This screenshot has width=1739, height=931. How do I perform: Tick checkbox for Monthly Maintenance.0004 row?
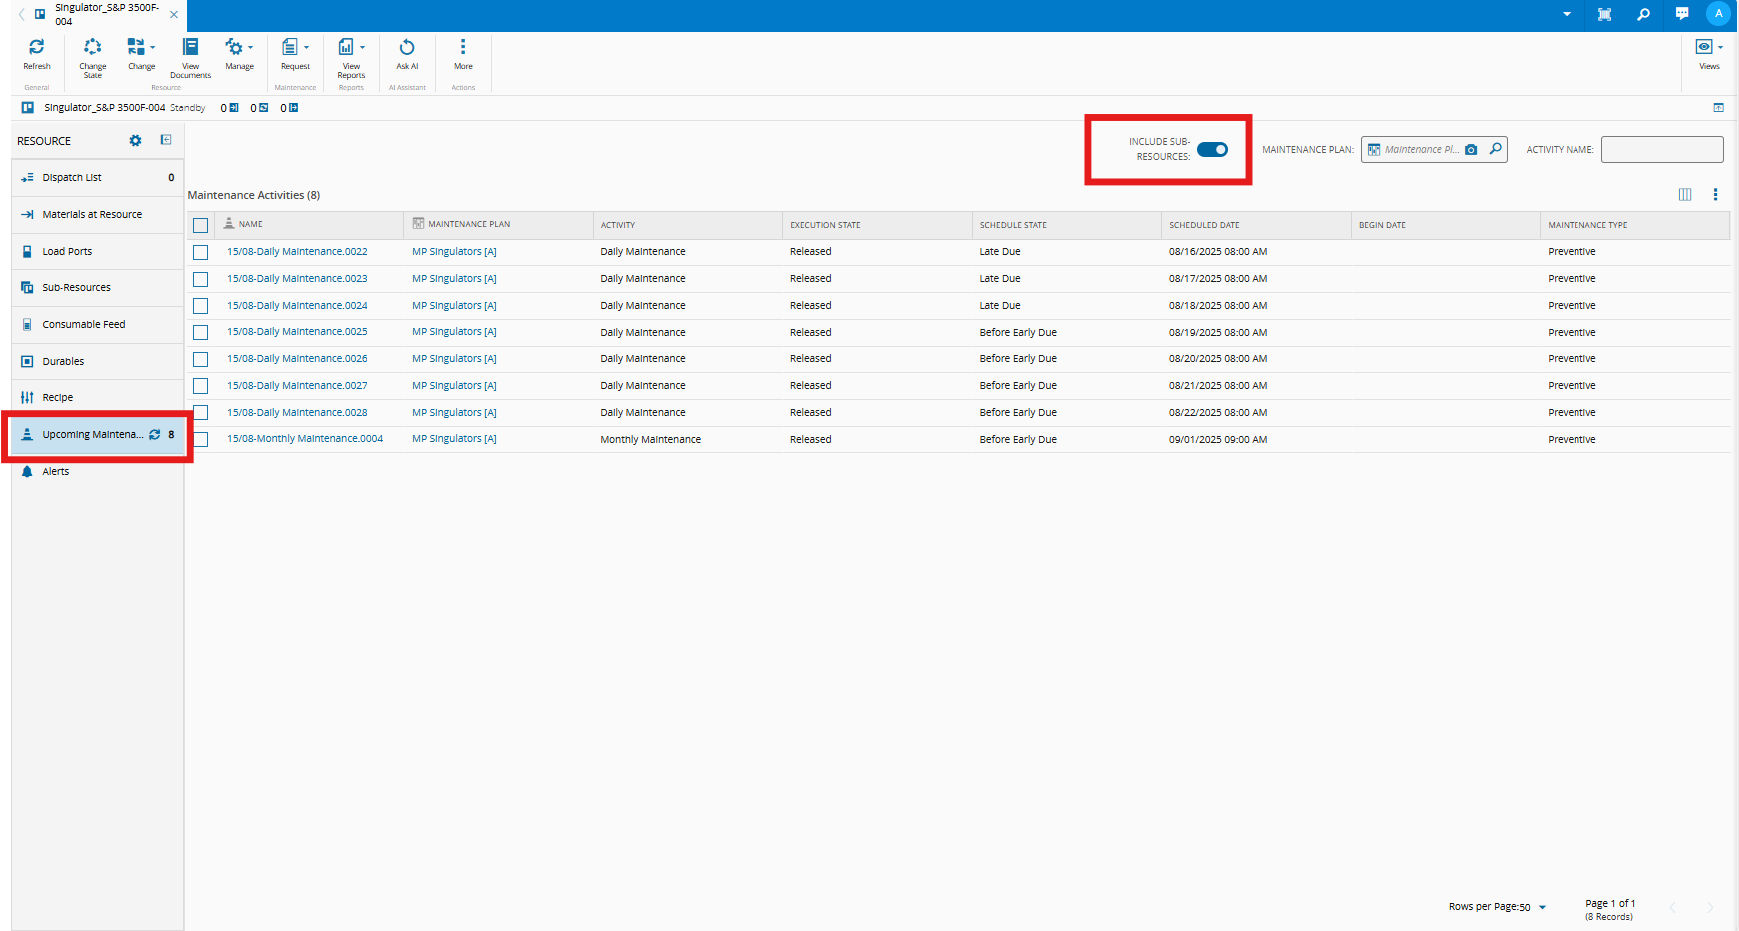[201, 439]
